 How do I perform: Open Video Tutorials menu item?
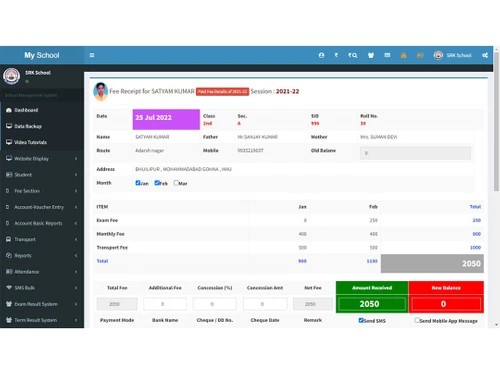tap(42, 142)
